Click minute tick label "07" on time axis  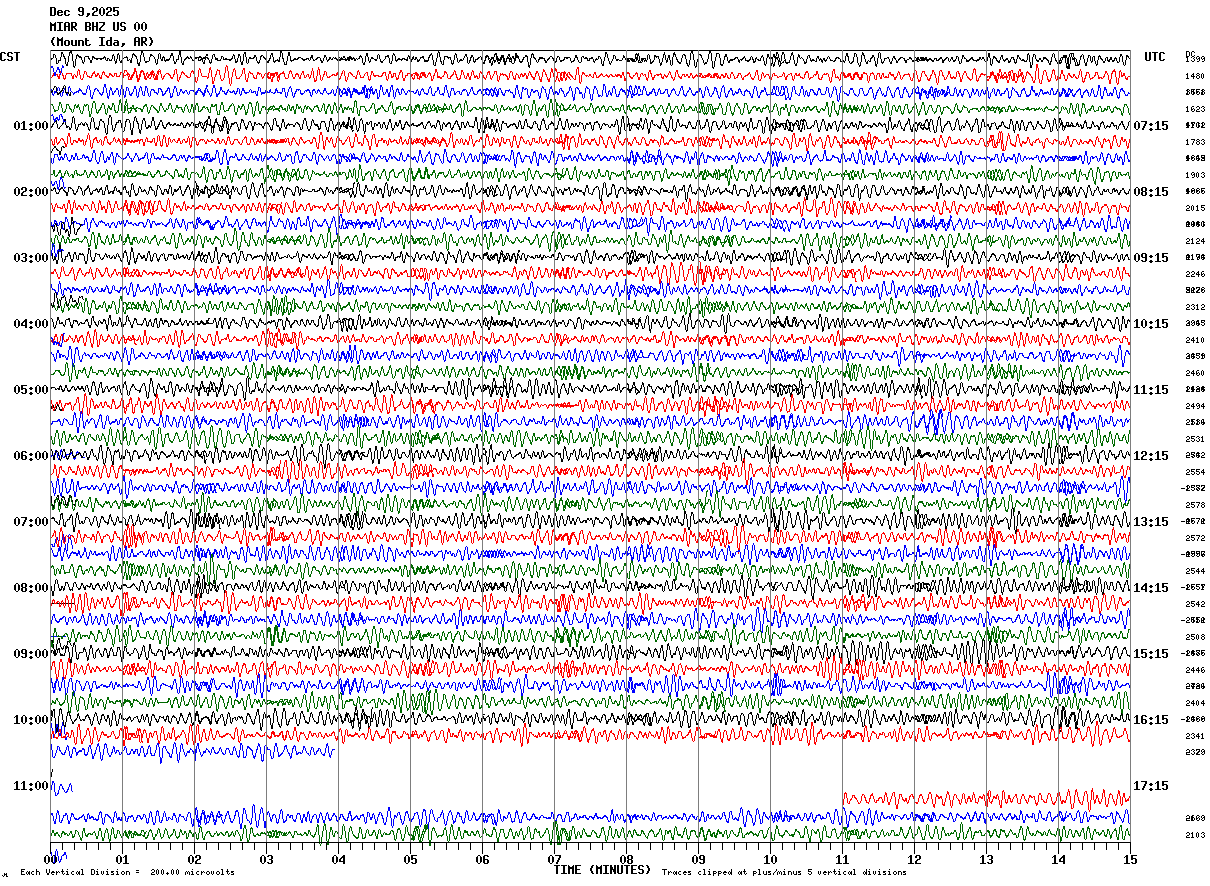554,859
